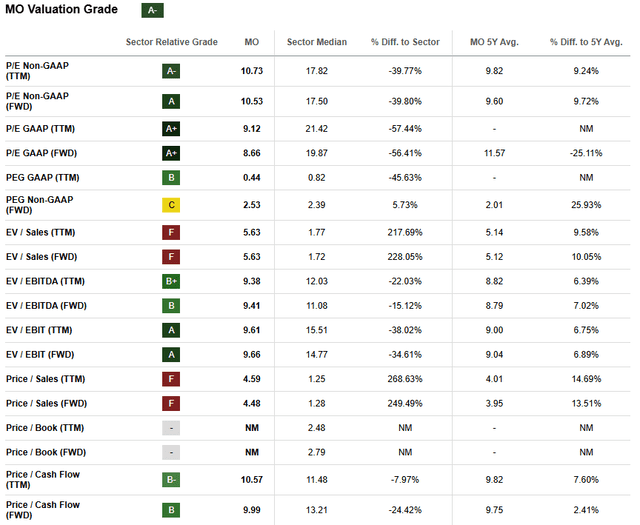Click the B grade badge for PEG GAAP (TTM)
Image resolution: width=640 pixels, height=525 pixels.
tap(172, 177)
